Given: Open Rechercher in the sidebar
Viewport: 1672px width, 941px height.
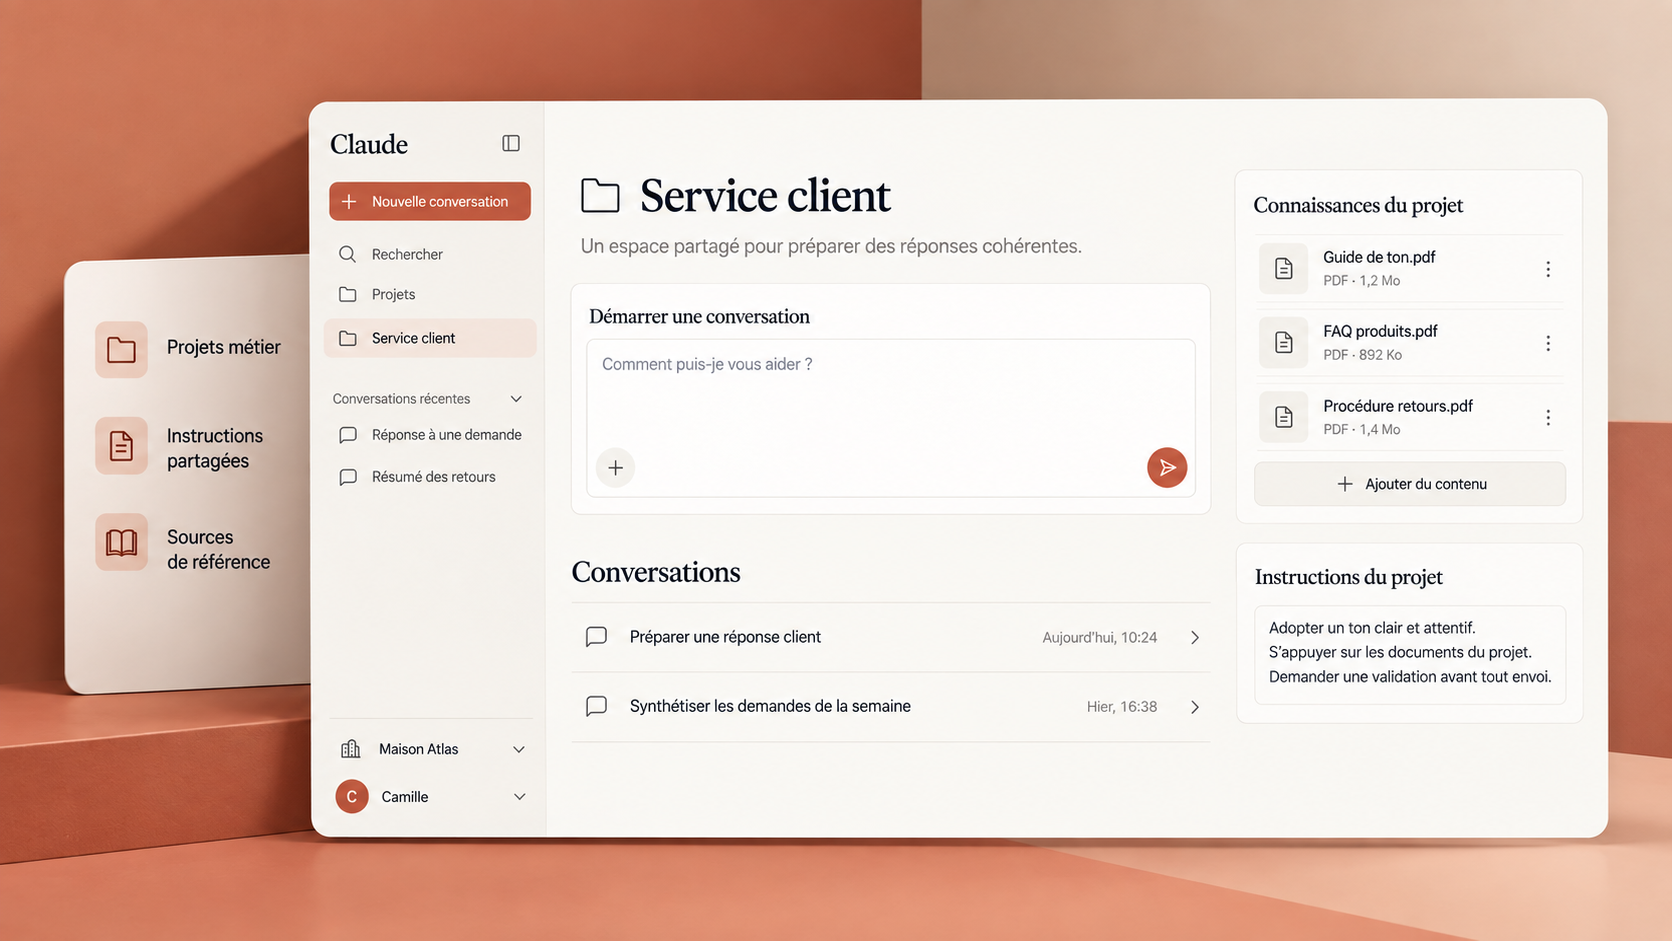Looking at the screenshot, I should click(430, 254).
